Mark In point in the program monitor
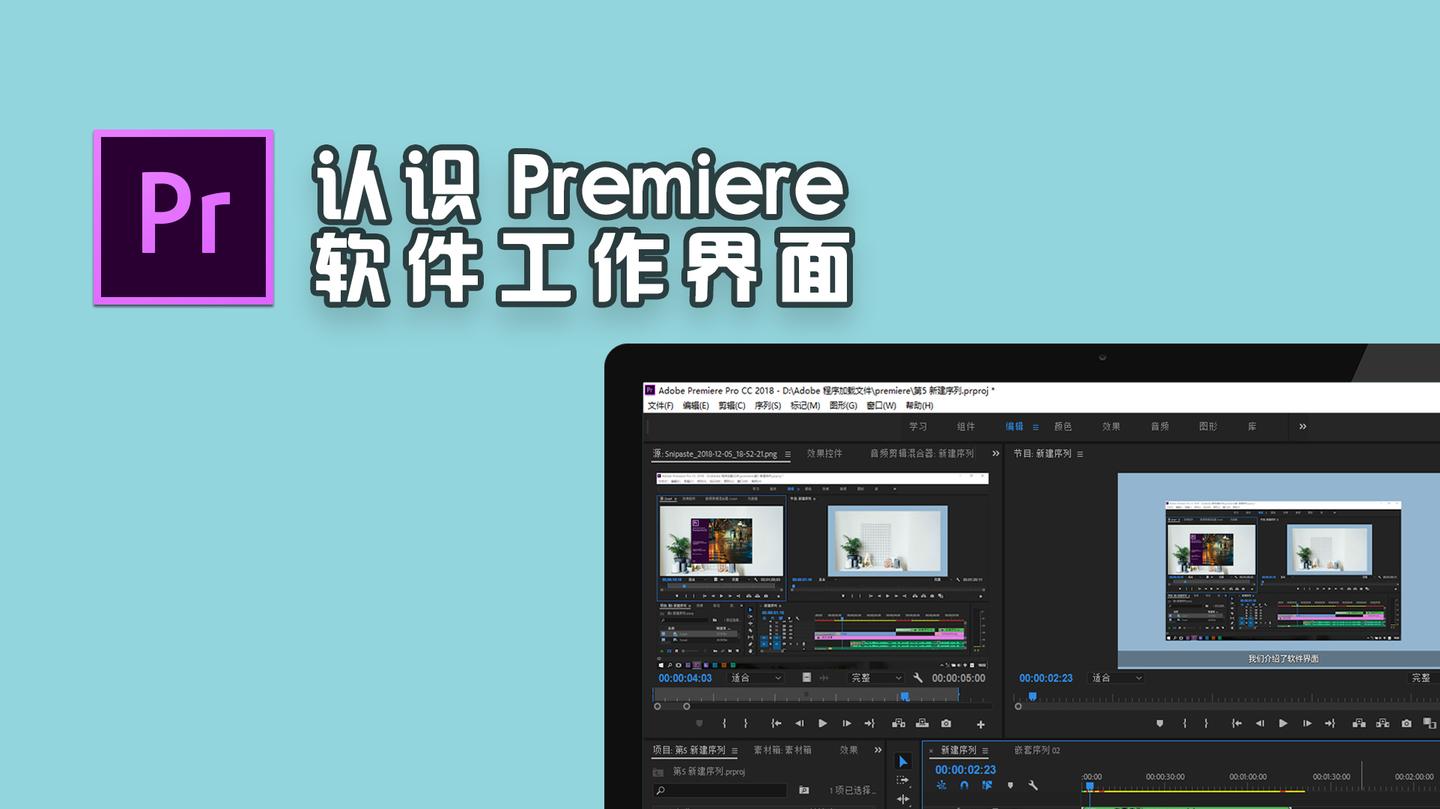This screenshot has width=1440, height=809. coord(1185,723)
